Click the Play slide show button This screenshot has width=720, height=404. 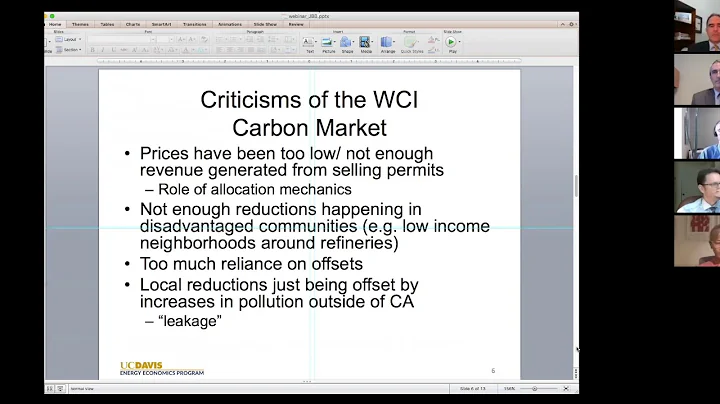451,42
